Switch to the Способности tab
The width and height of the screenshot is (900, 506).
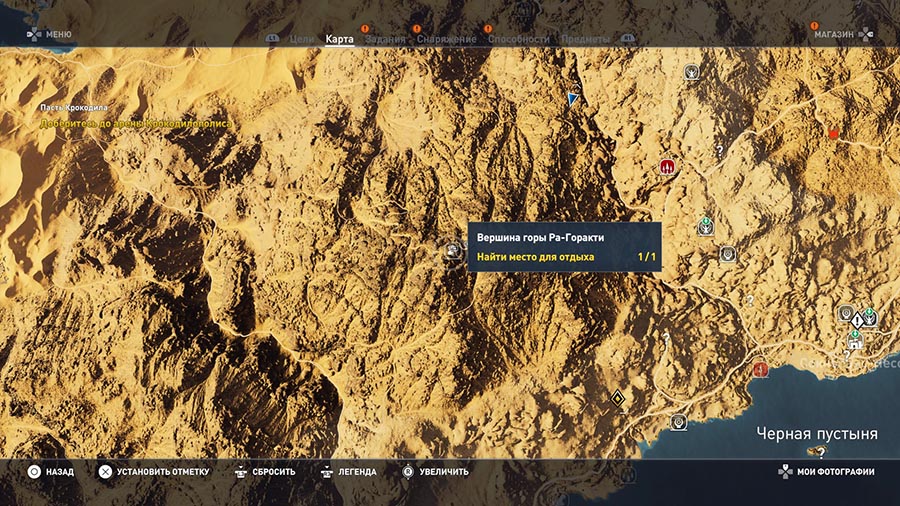click(x=519, y=39)
